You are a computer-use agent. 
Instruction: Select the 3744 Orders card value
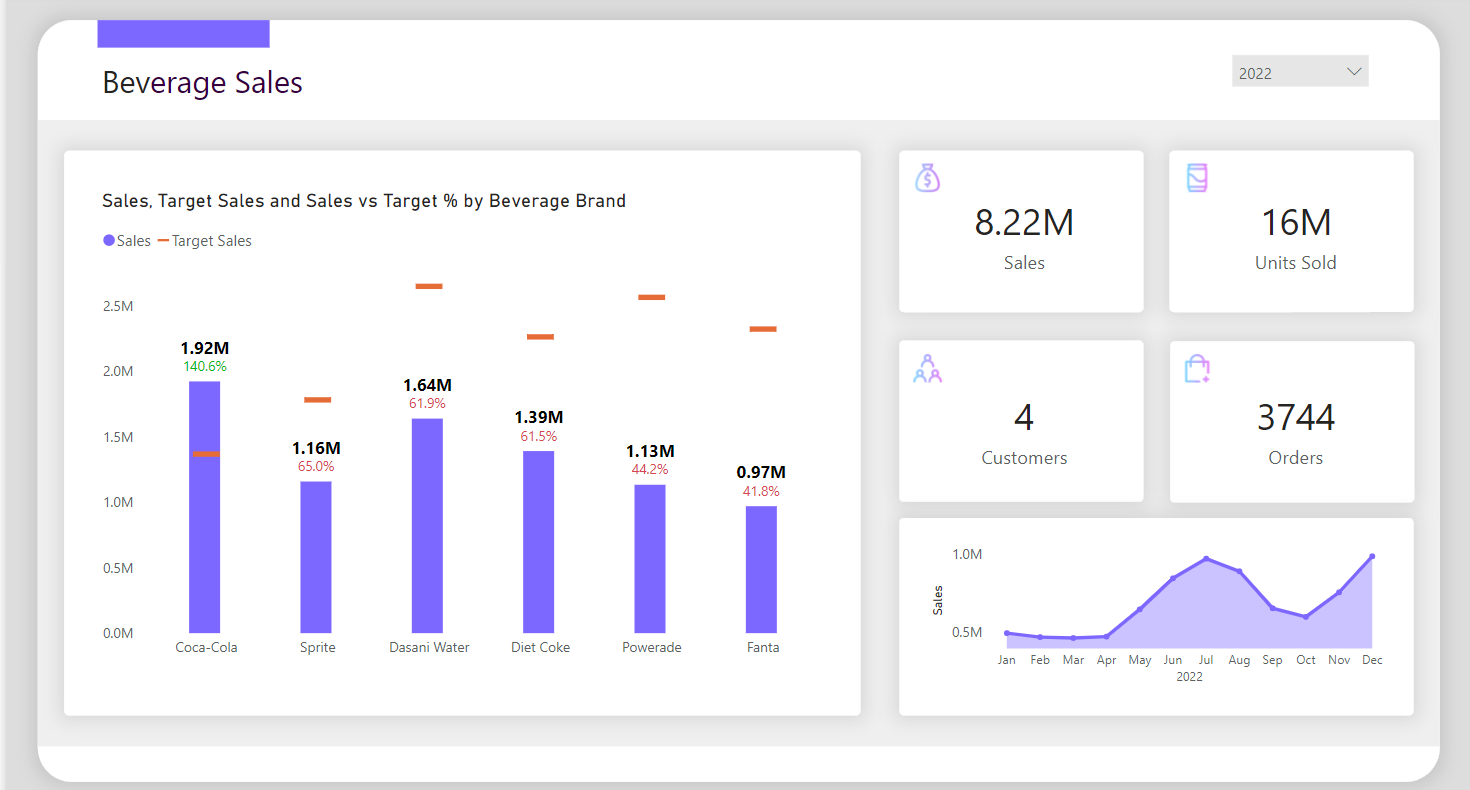1295,416
